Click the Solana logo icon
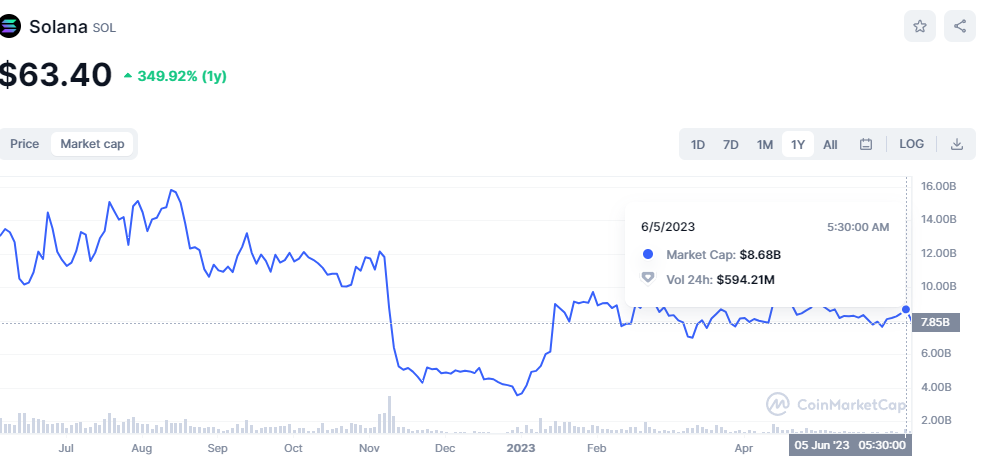 (x=9, y=27)
